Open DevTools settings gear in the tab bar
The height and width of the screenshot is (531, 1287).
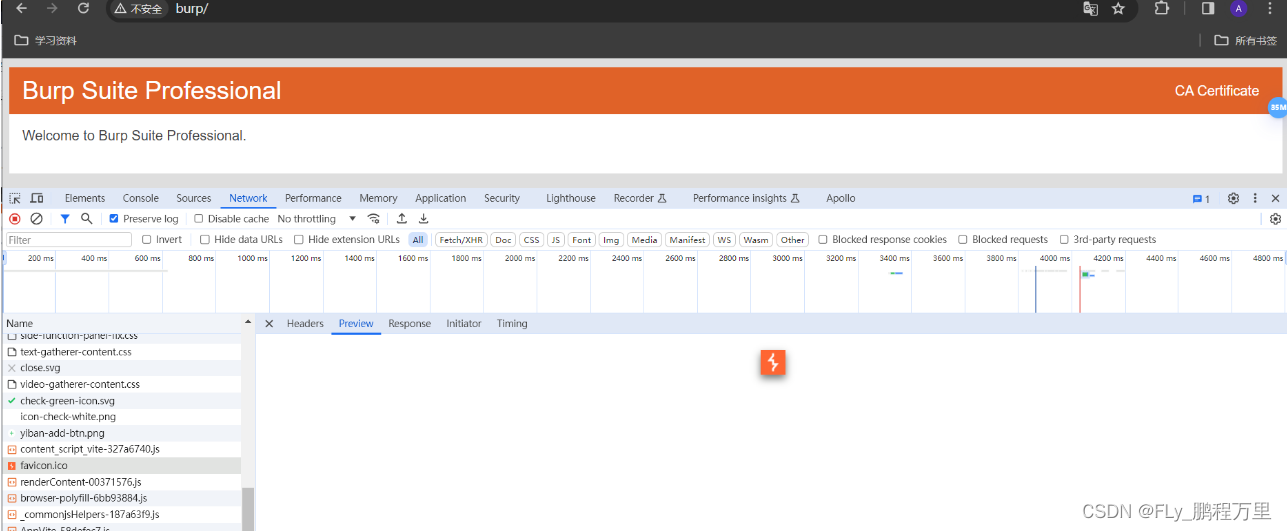pos(1233,199)
